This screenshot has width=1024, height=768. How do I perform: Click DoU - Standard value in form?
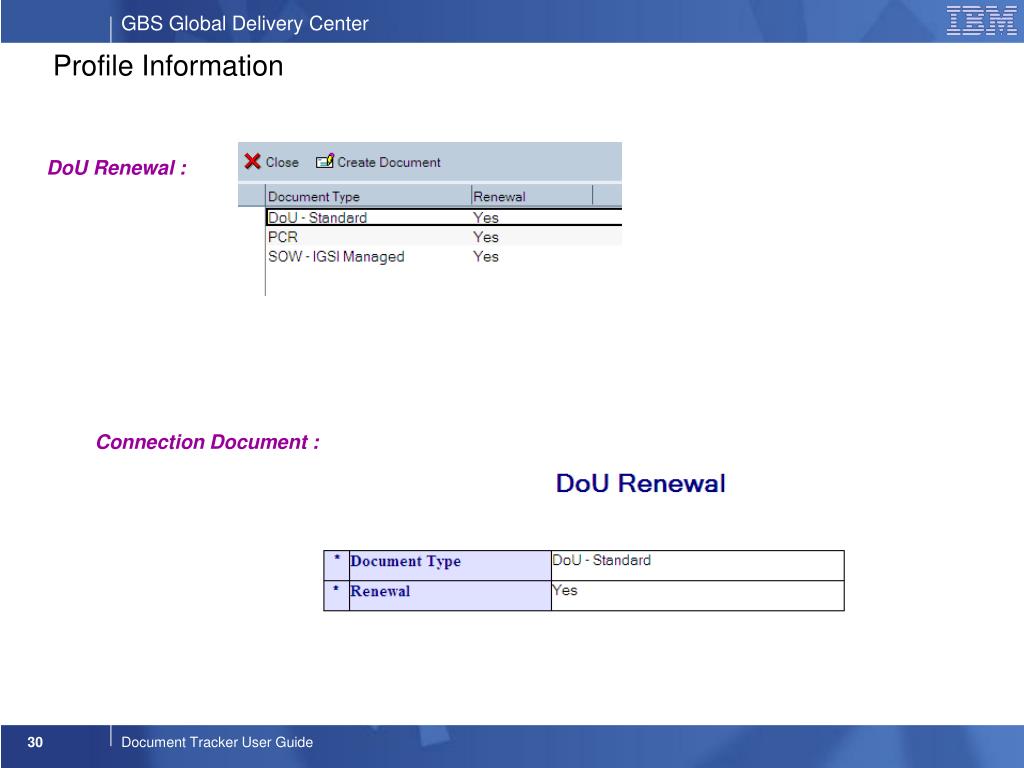pyautogui.click(x=601, y=560)
